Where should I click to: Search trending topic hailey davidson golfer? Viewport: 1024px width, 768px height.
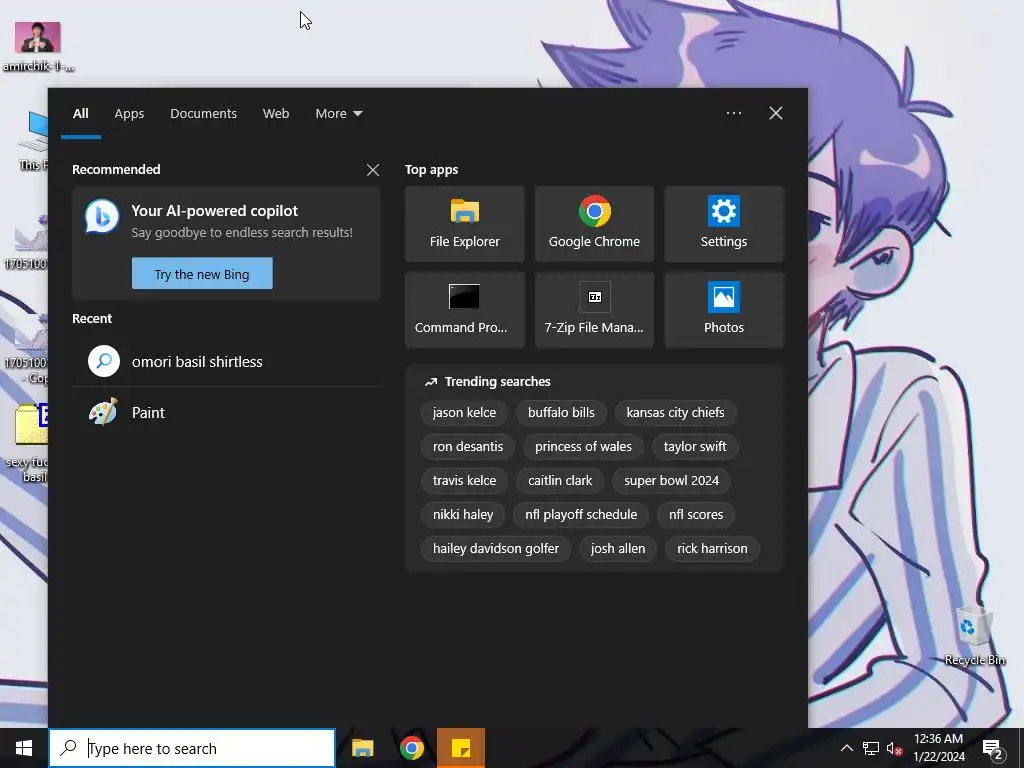(496, 549)
